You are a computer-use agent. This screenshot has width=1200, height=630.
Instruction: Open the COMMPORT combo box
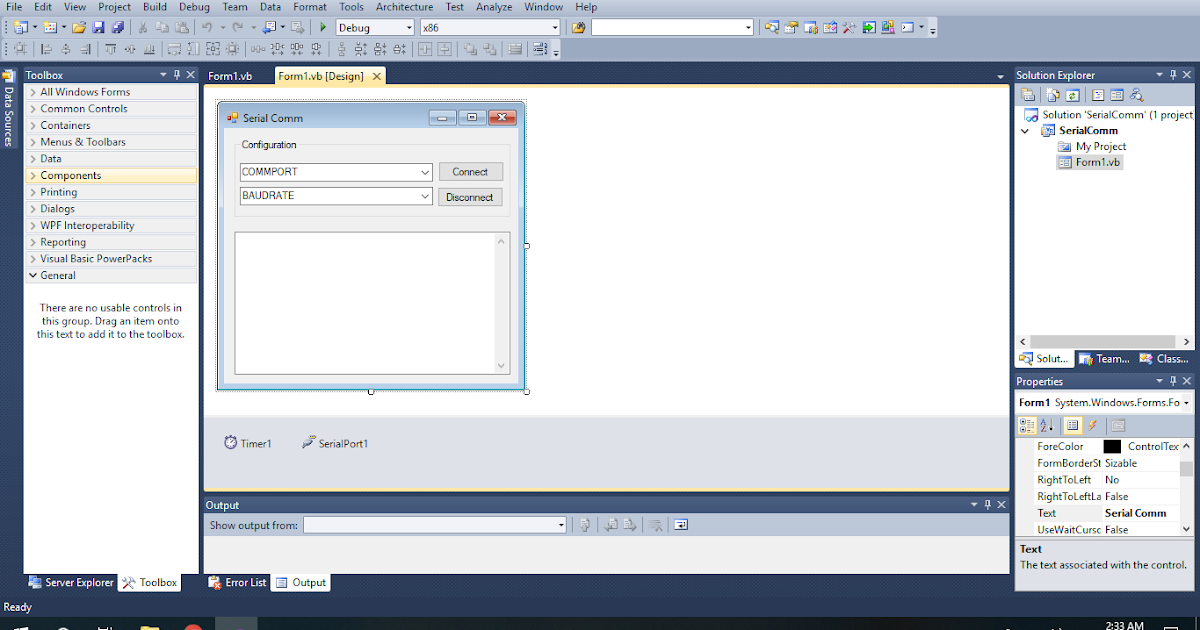[x=425, y=172]
